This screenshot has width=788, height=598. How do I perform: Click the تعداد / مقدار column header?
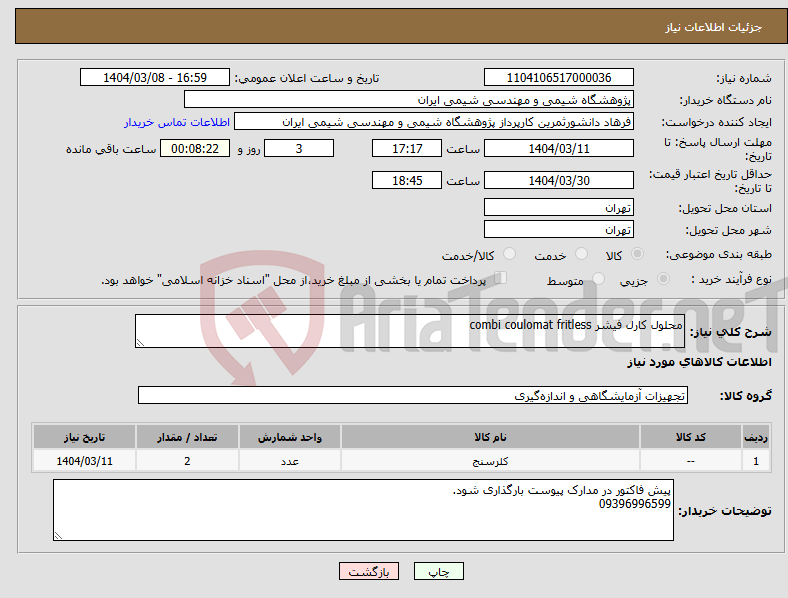(x=187, y=437)
